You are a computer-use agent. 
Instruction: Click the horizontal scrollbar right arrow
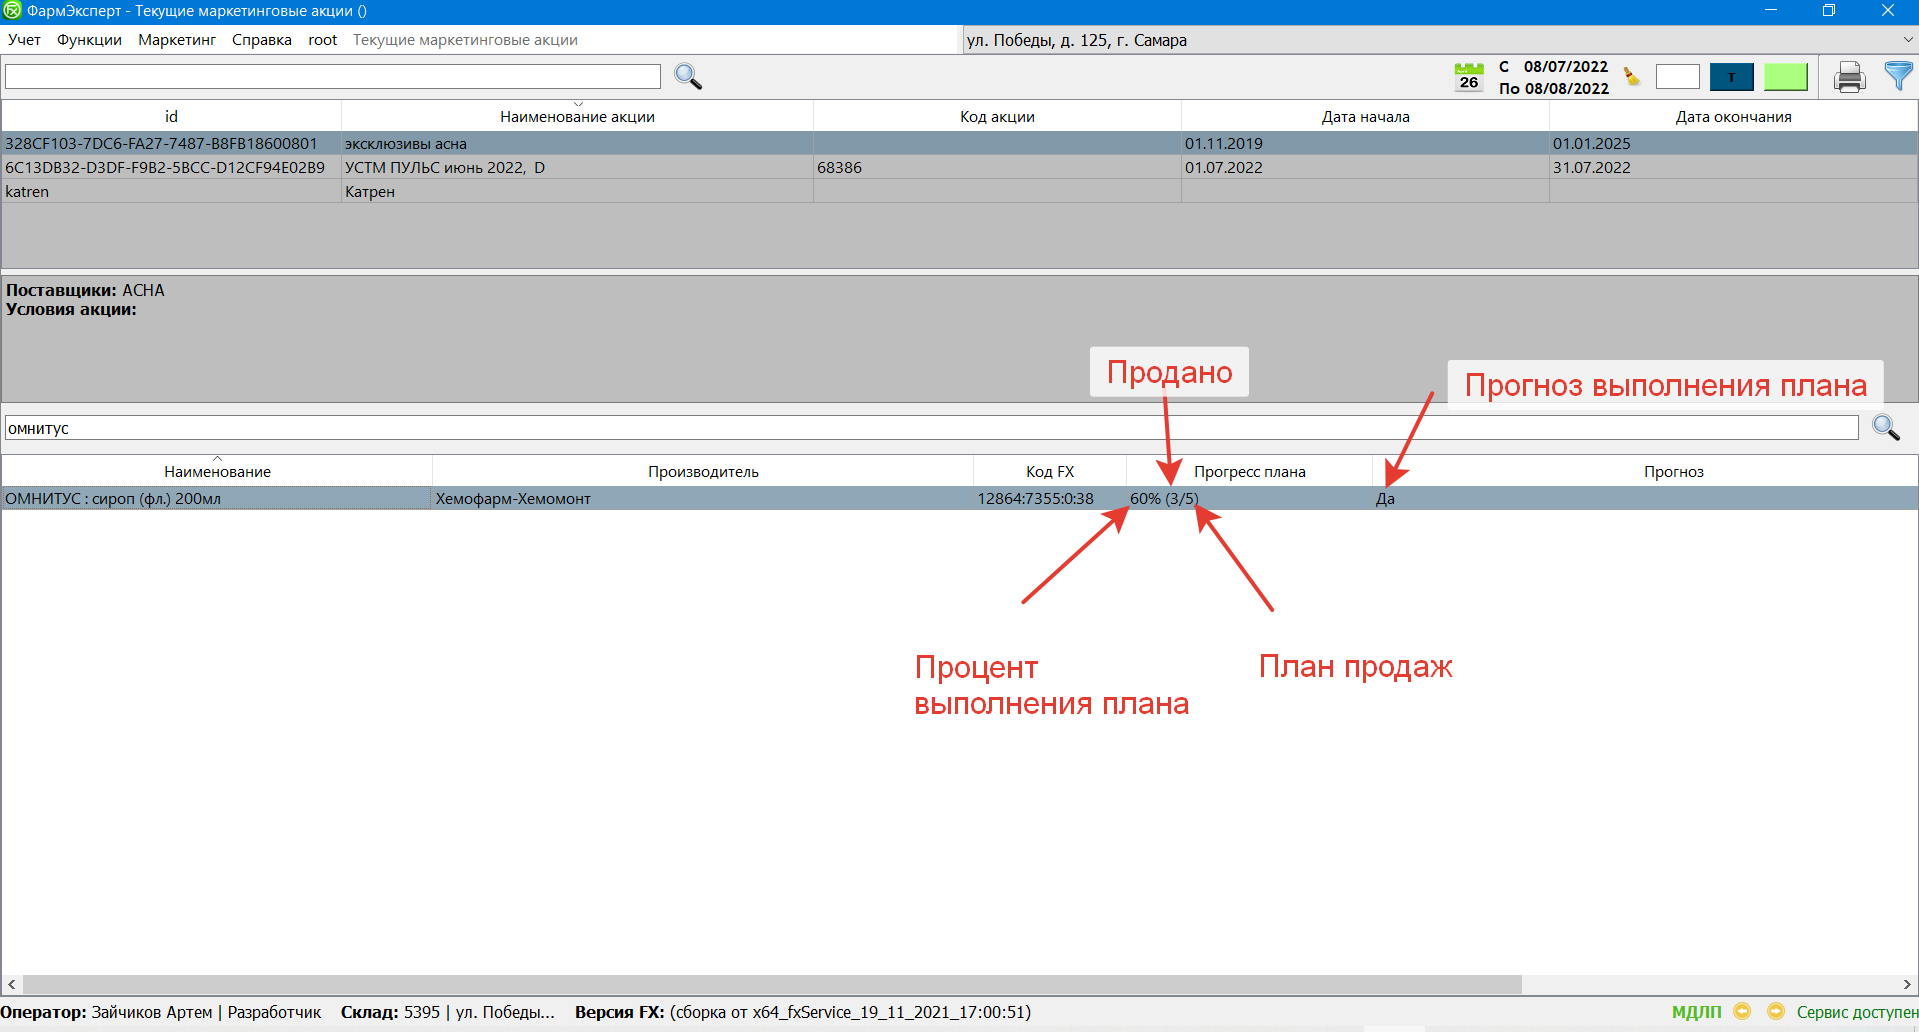[1907, 985]
